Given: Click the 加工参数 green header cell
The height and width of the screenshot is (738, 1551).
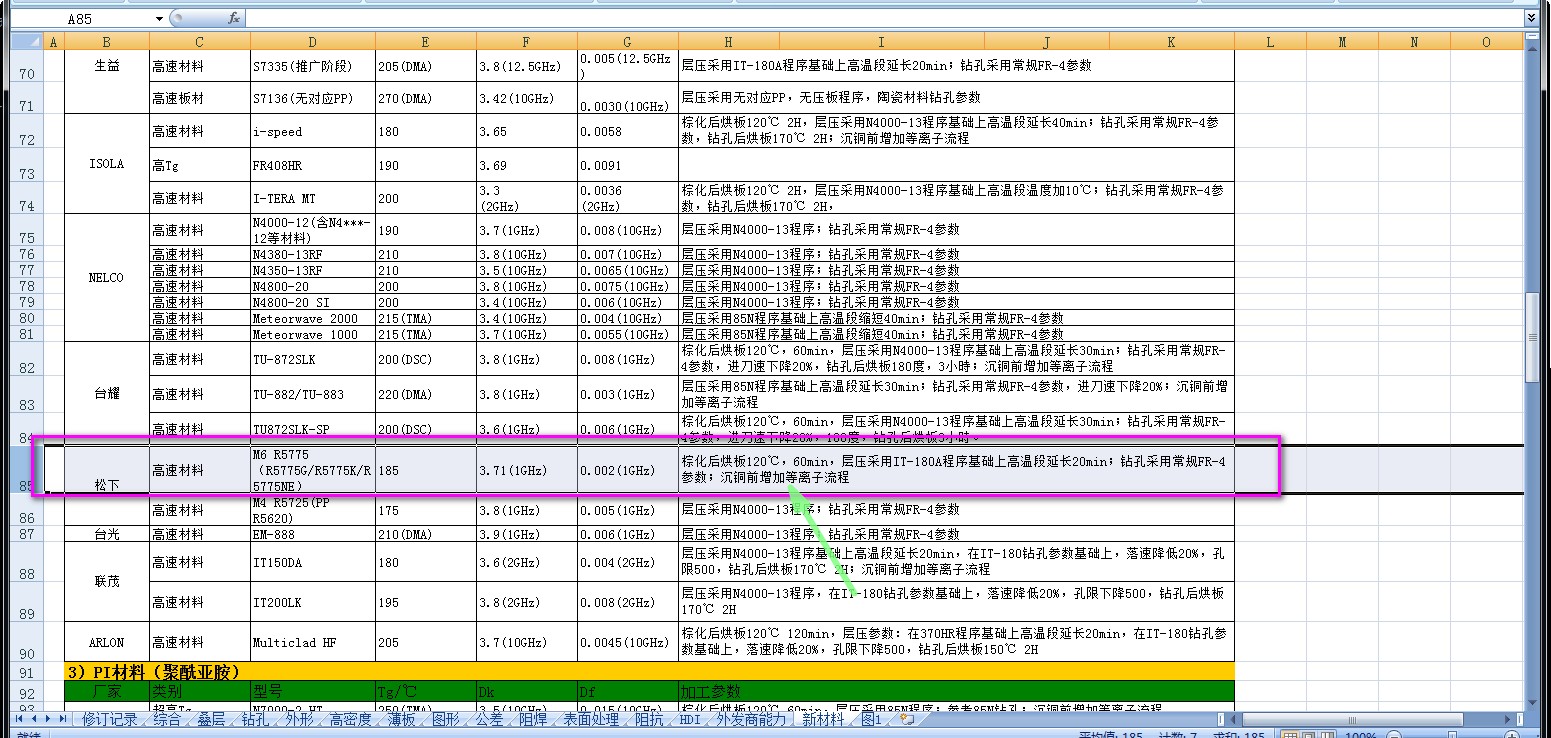Looking at the screenshot, I should pos(956,692).
